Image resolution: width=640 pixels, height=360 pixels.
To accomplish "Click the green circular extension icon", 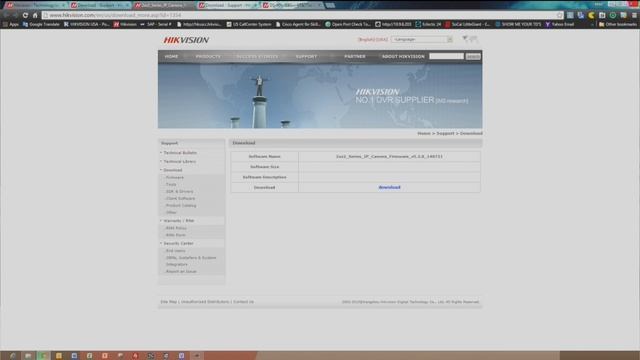I will point(613,15).
